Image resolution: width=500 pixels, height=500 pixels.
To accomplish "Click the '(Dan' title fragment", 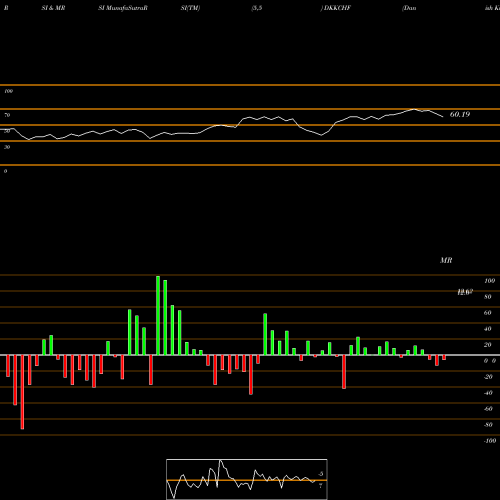I will [409, 8].
